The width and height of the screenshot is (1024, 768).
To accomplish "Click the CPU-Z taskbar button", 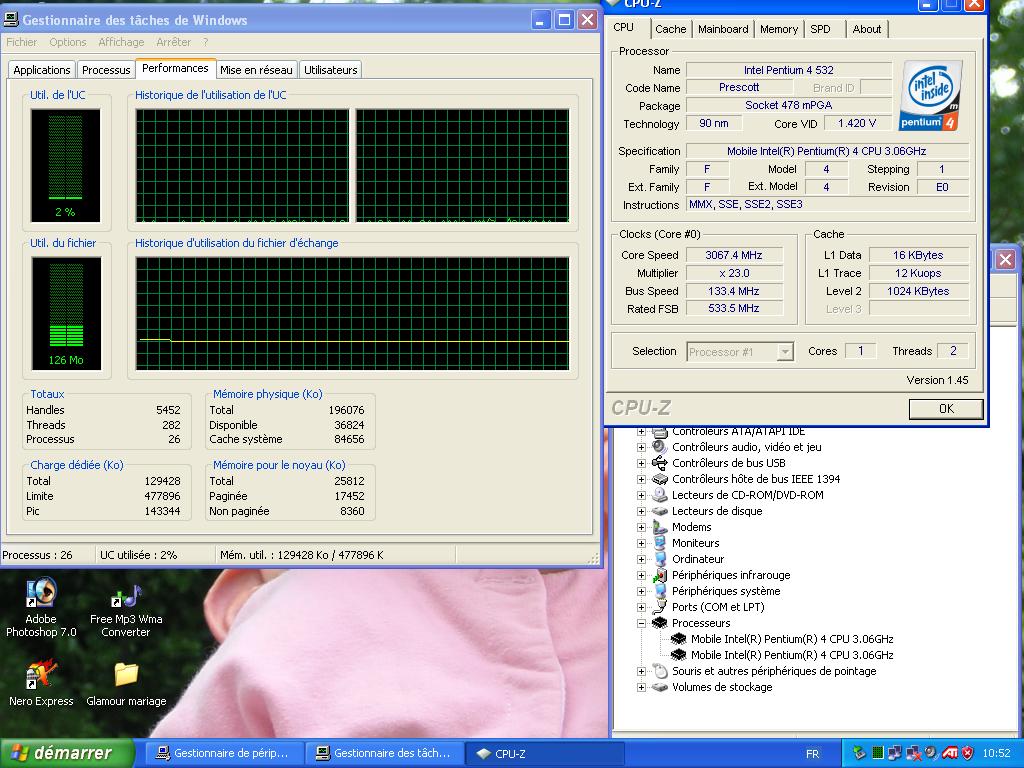I will click(545, 754).
